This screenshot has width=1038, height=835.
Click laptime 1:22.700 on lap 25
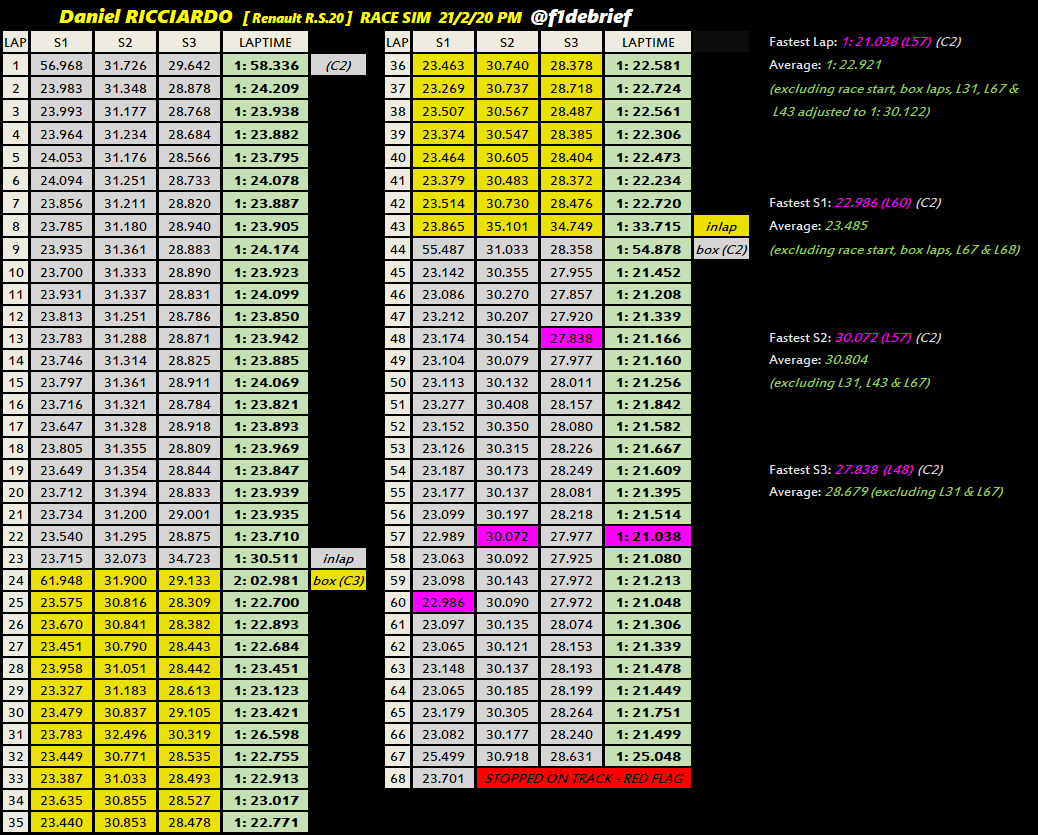[x=265, y=602]
